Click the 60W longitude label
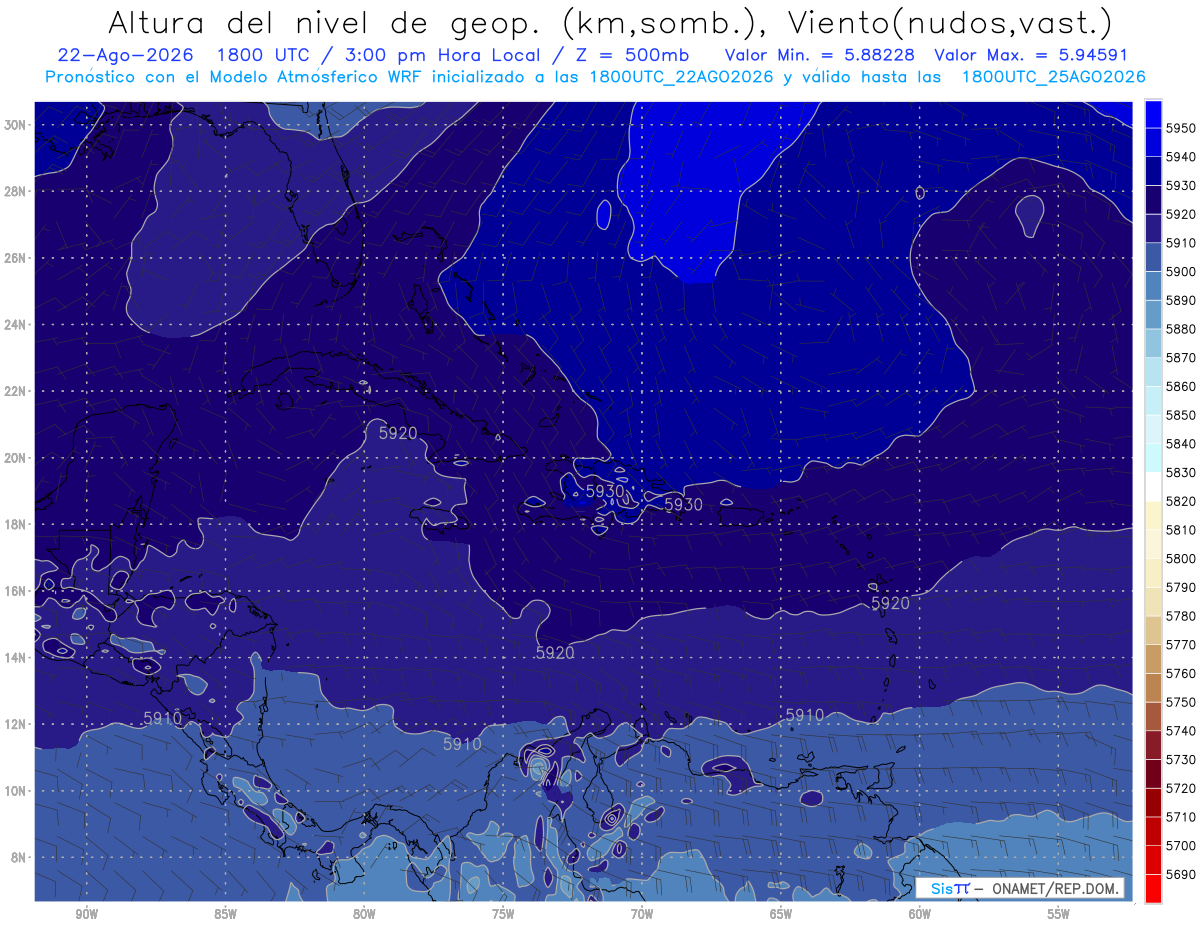1200x927 pixels. click(920, 914)
